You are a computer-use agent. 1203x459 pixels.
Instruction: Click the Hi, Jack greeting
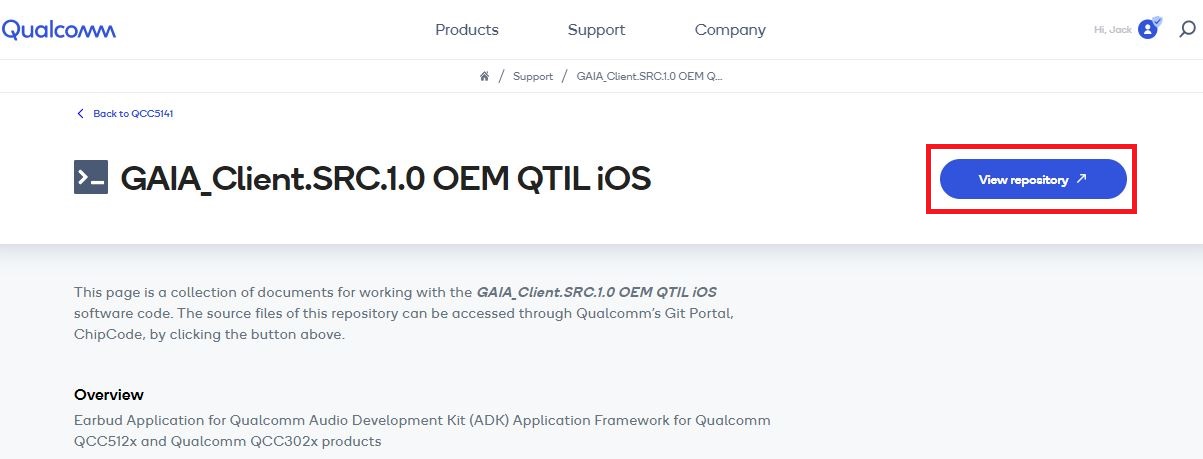[x=1113, y=30]
